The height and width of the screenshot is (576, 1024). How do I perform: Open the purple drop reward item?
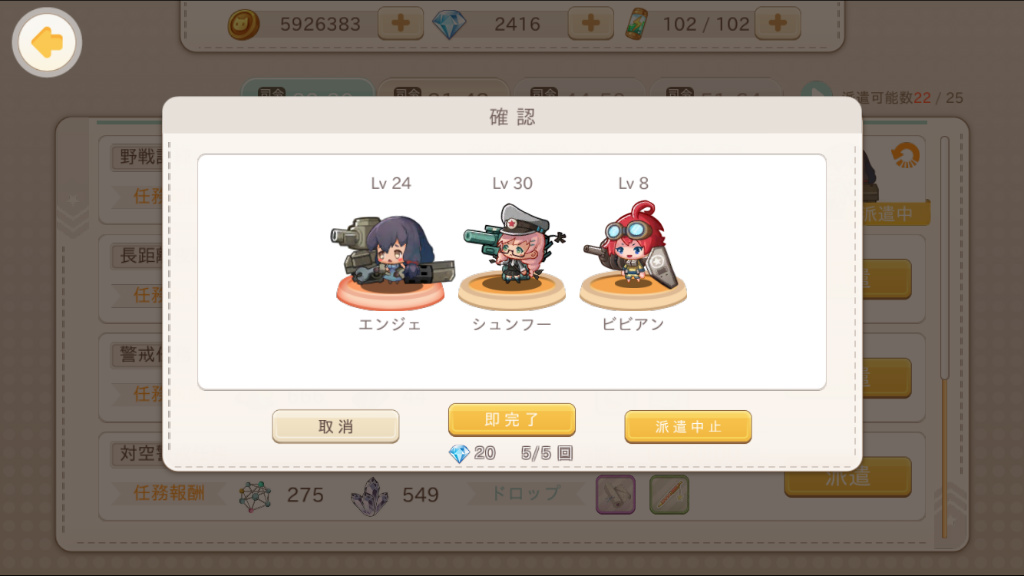615,494
